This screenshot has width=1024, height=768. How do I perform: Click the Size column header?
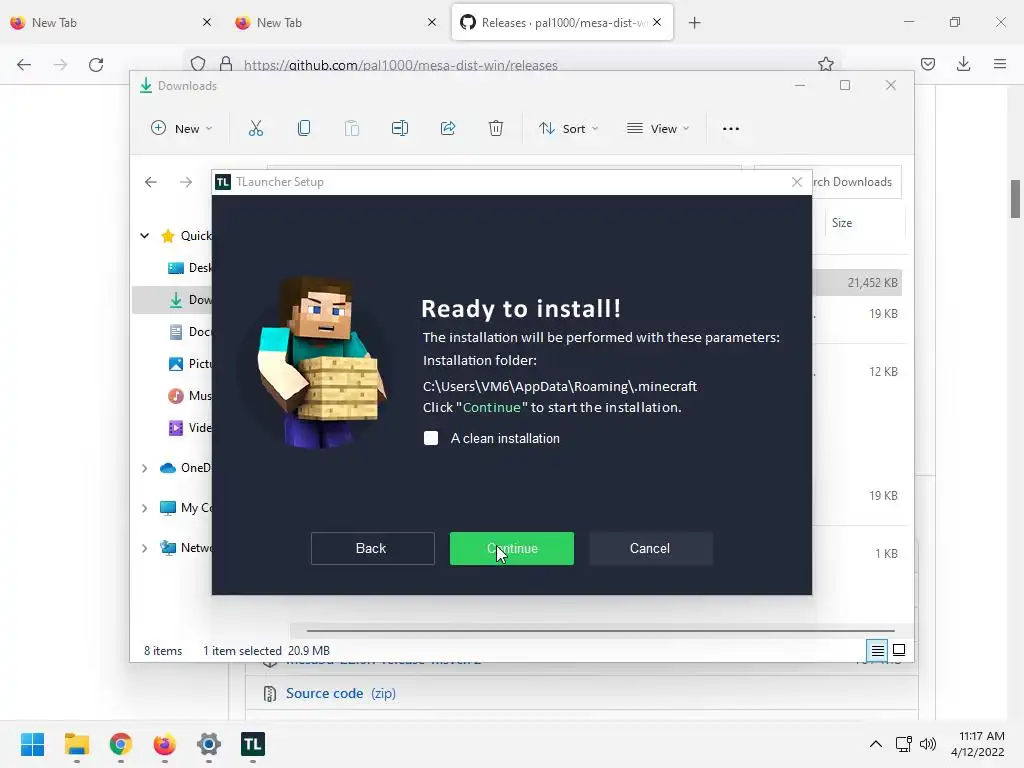842,223
